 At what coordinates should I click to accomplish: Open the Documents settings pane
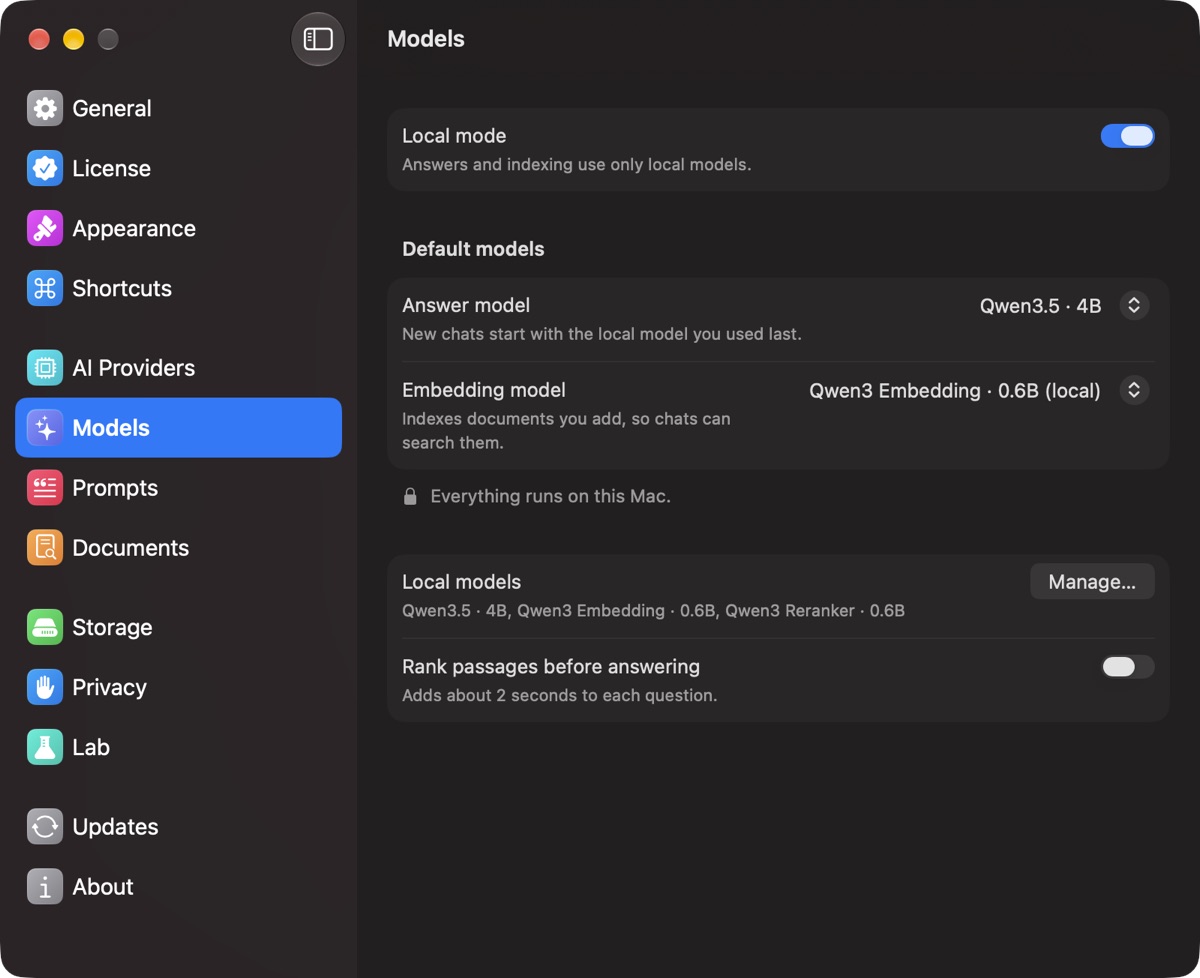tap(178, 548)
